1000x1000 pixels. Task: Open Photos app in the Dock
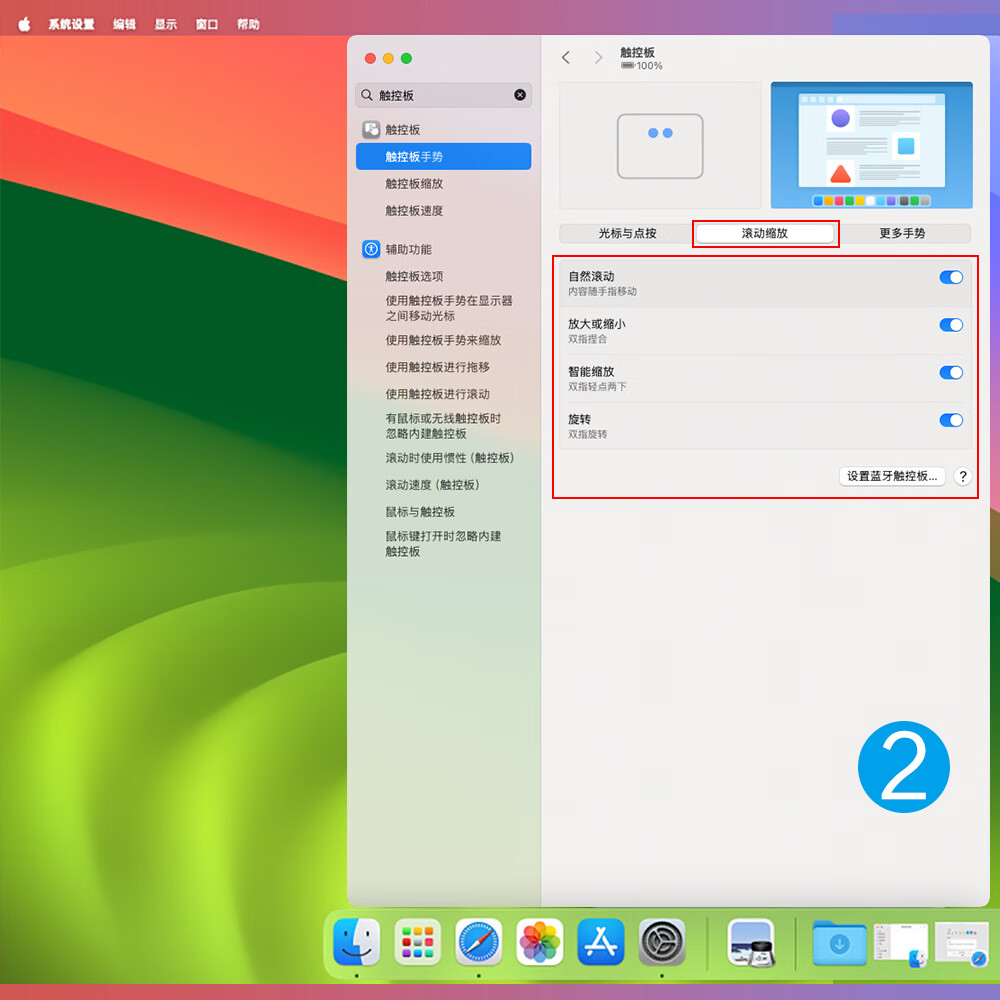[540, 941]
